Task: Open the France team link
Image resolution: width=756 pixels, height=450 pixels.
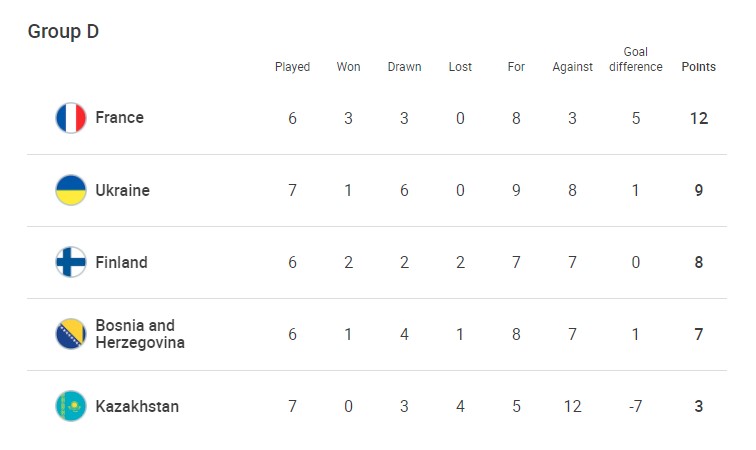Action: pos(119,118)
